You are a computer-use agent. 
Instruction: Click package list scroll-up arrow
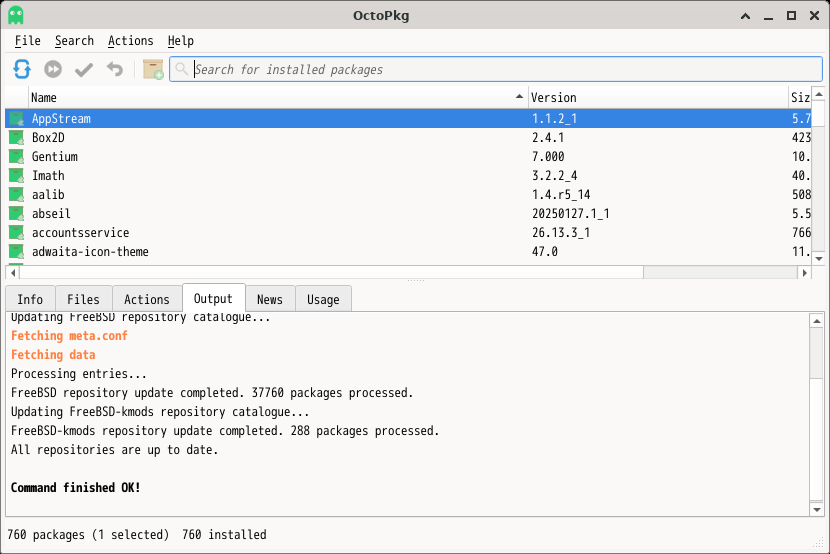[819, 95]
